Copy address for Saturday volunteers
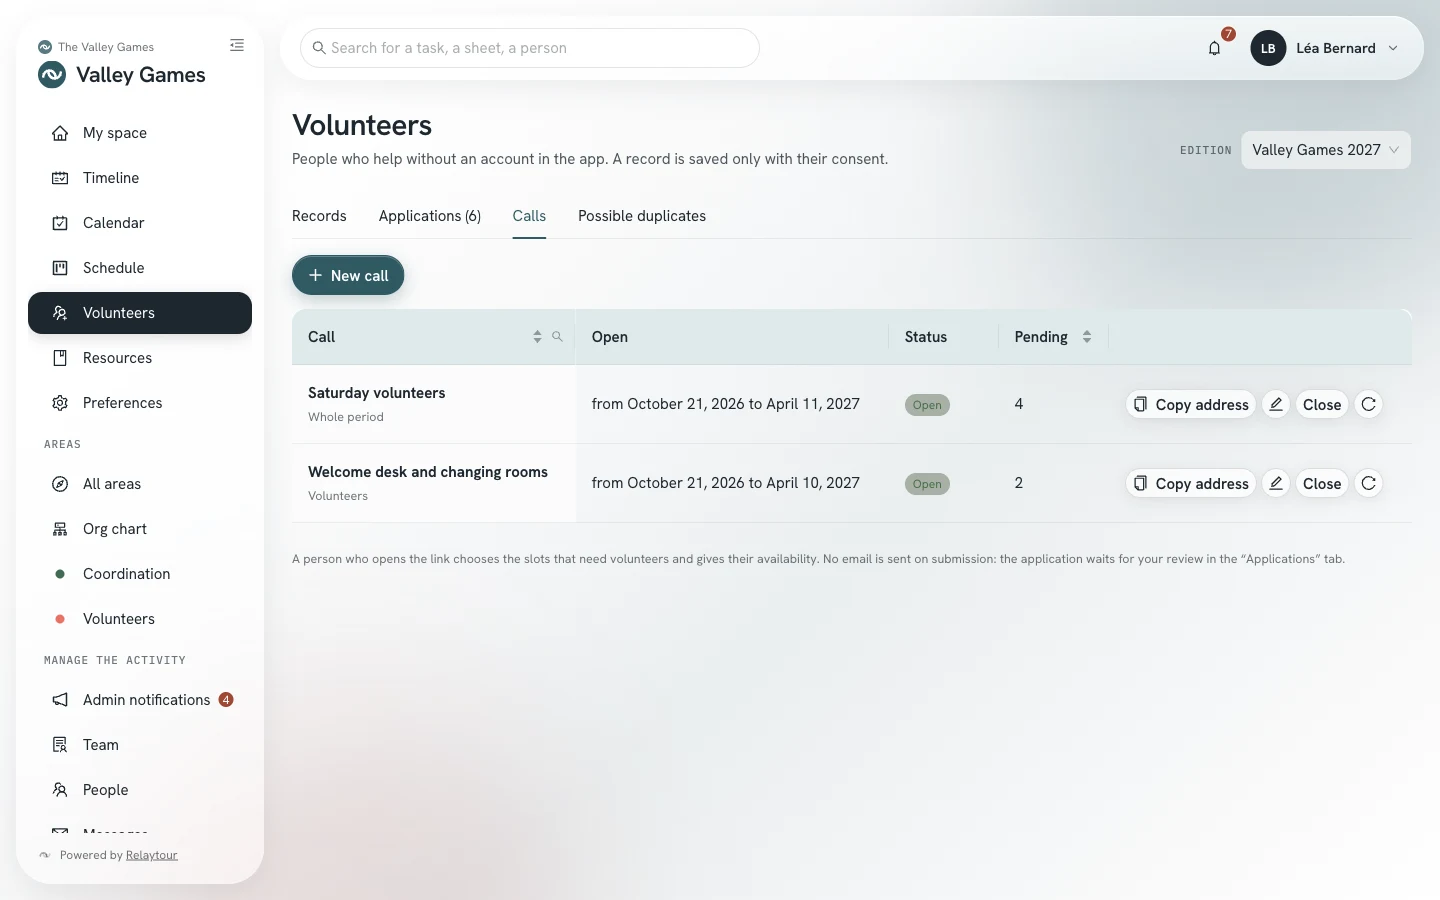The width and height of the screenshot is (1440, 900). pos(1191,404)
